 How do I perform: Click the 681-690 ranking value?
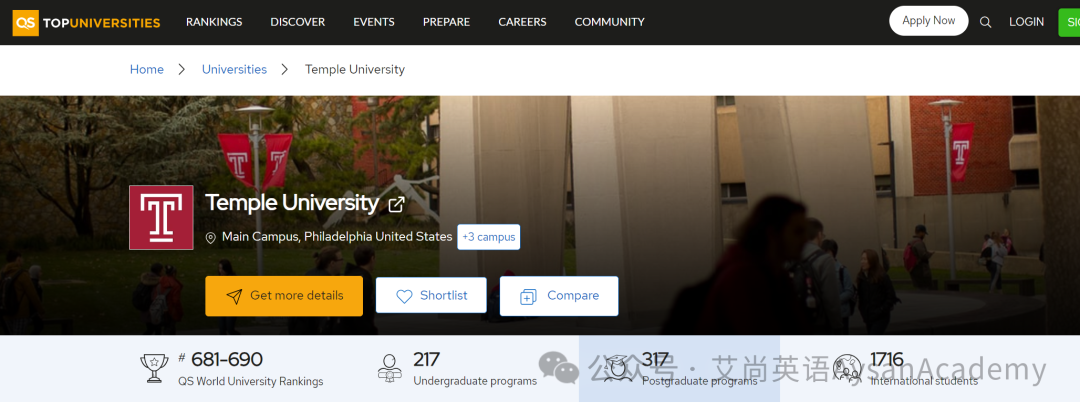[227, 360]
